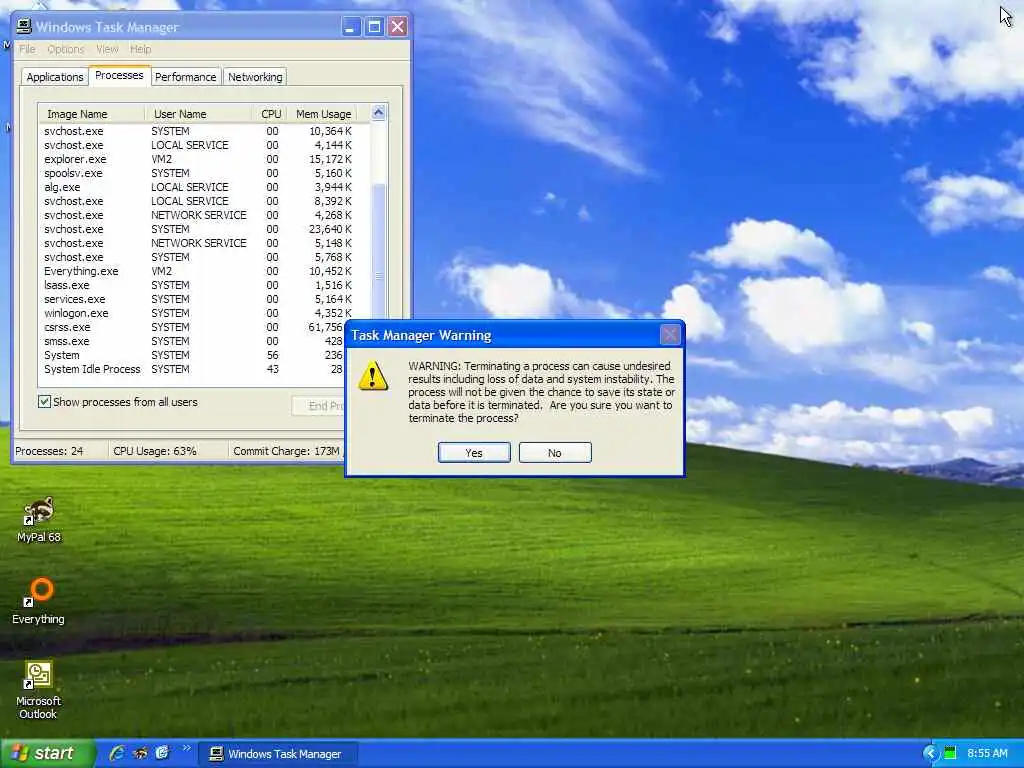Open the Help menu
This screenshot has height=768, width=1024.
click(x=140, y=49)
